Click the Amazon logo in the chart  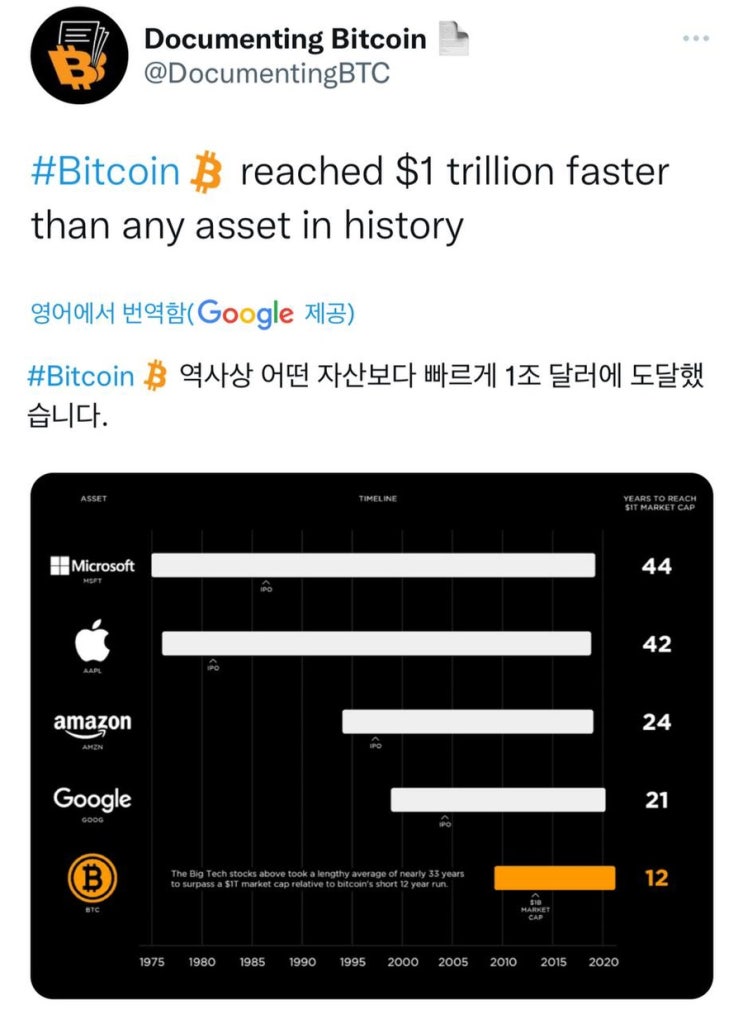click(92, 722)
